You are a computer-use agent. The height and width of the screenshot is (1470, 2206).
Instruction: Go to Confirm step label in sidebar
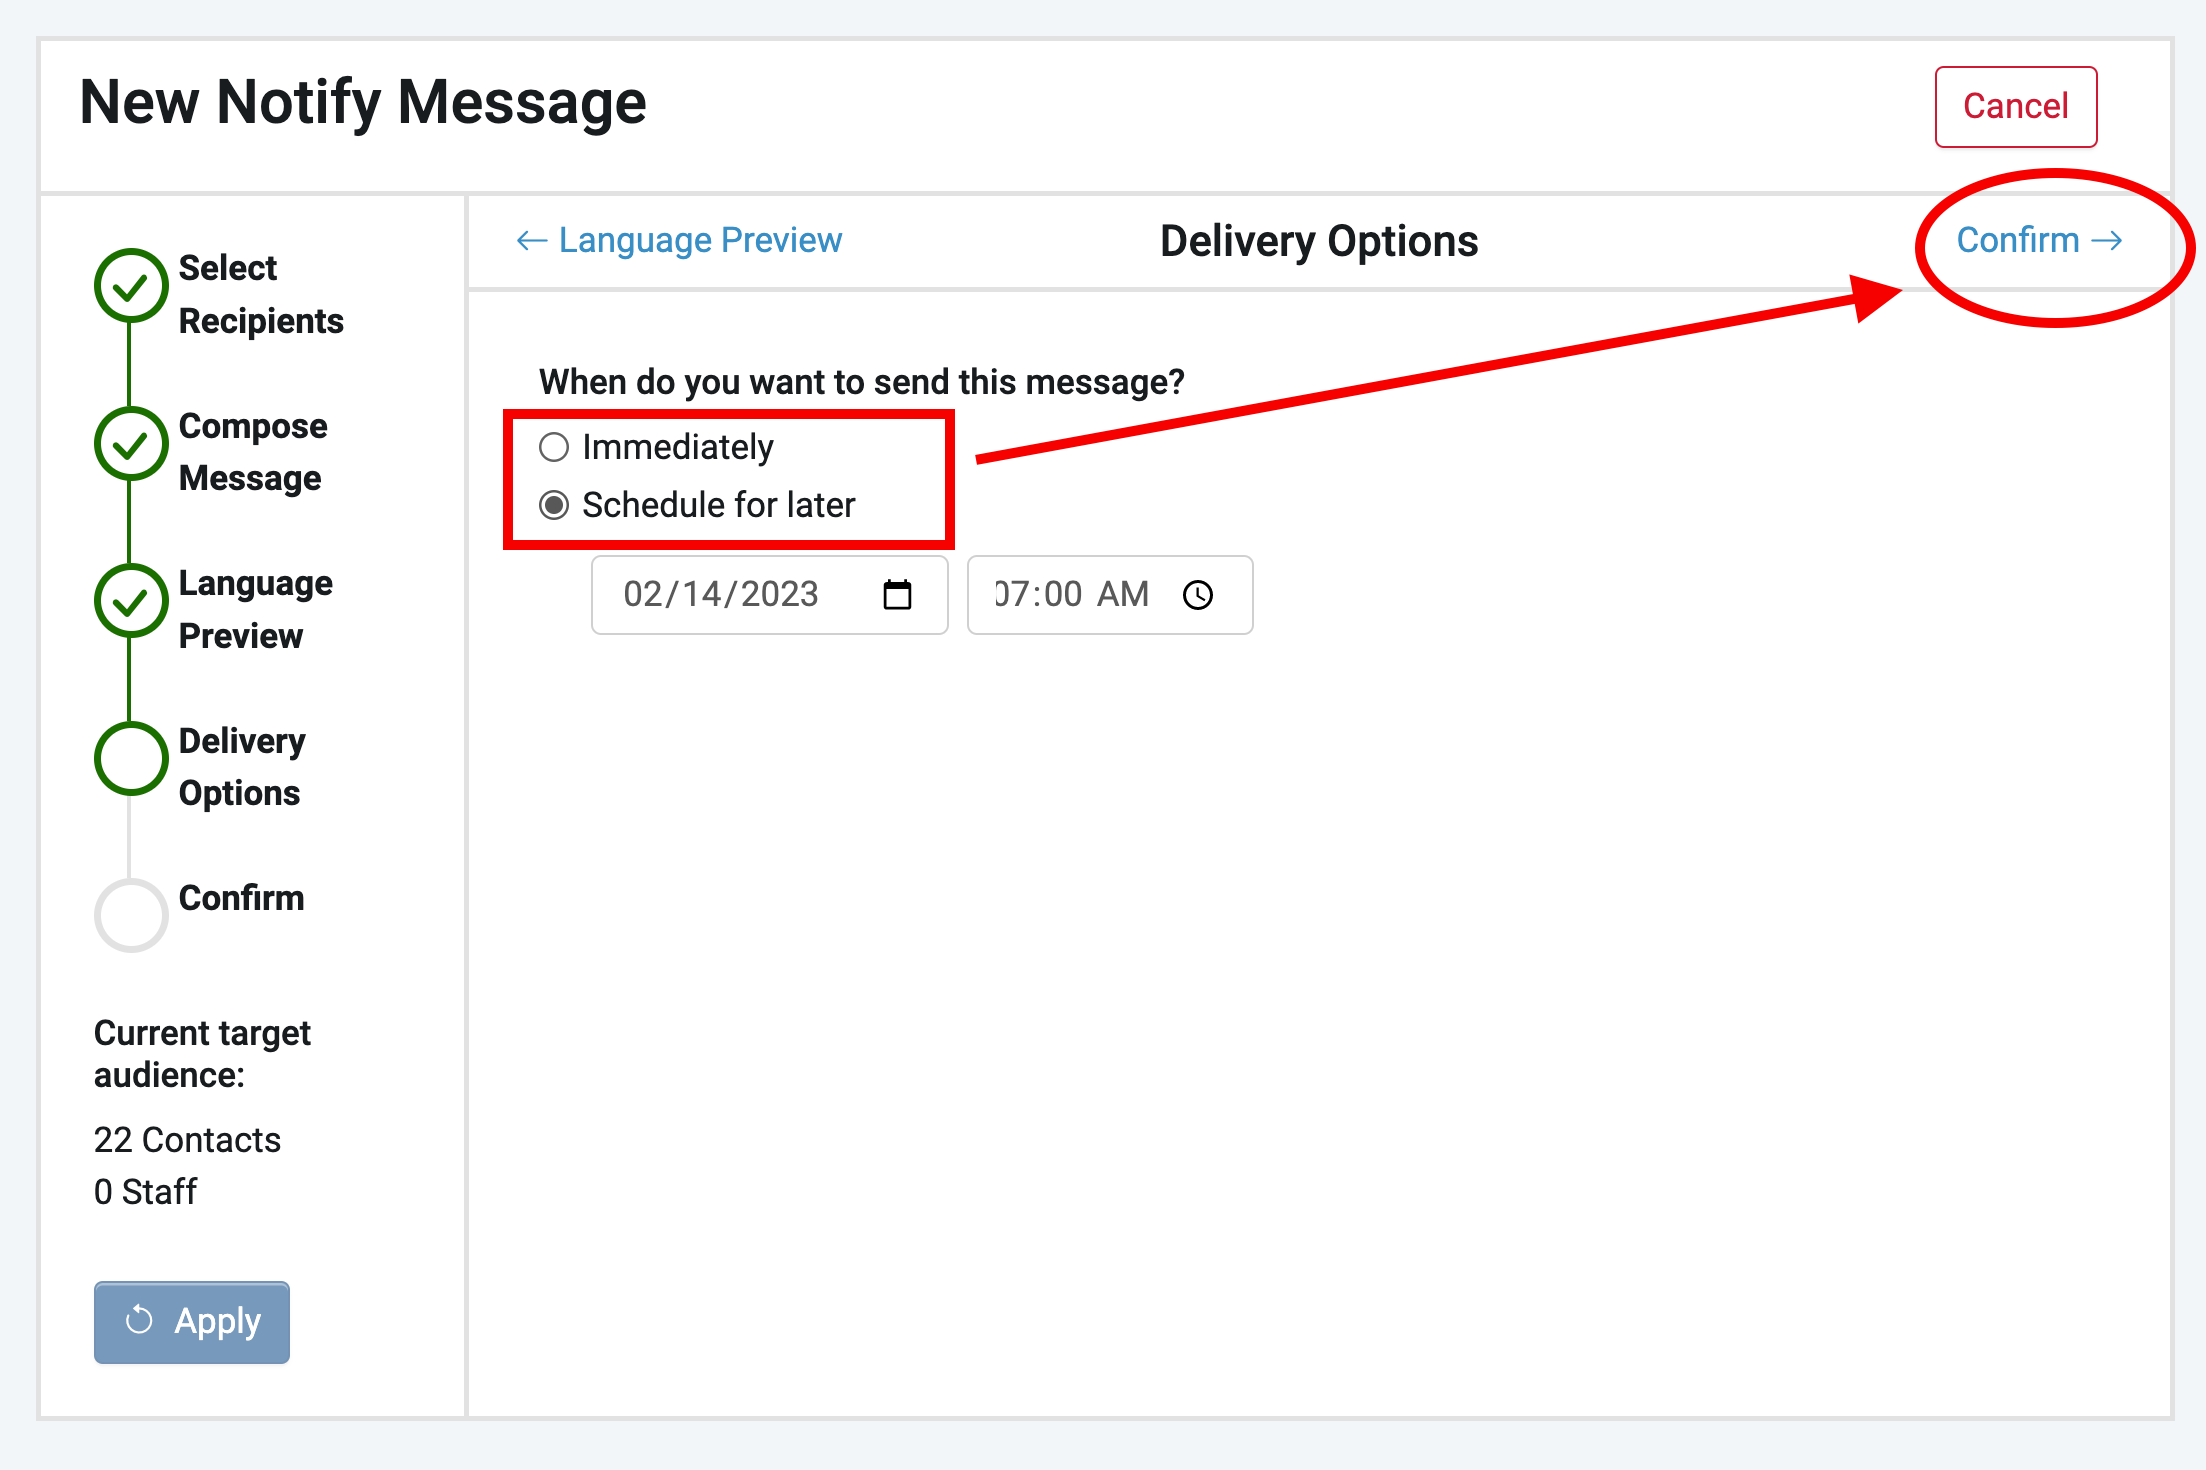point(241,898)
